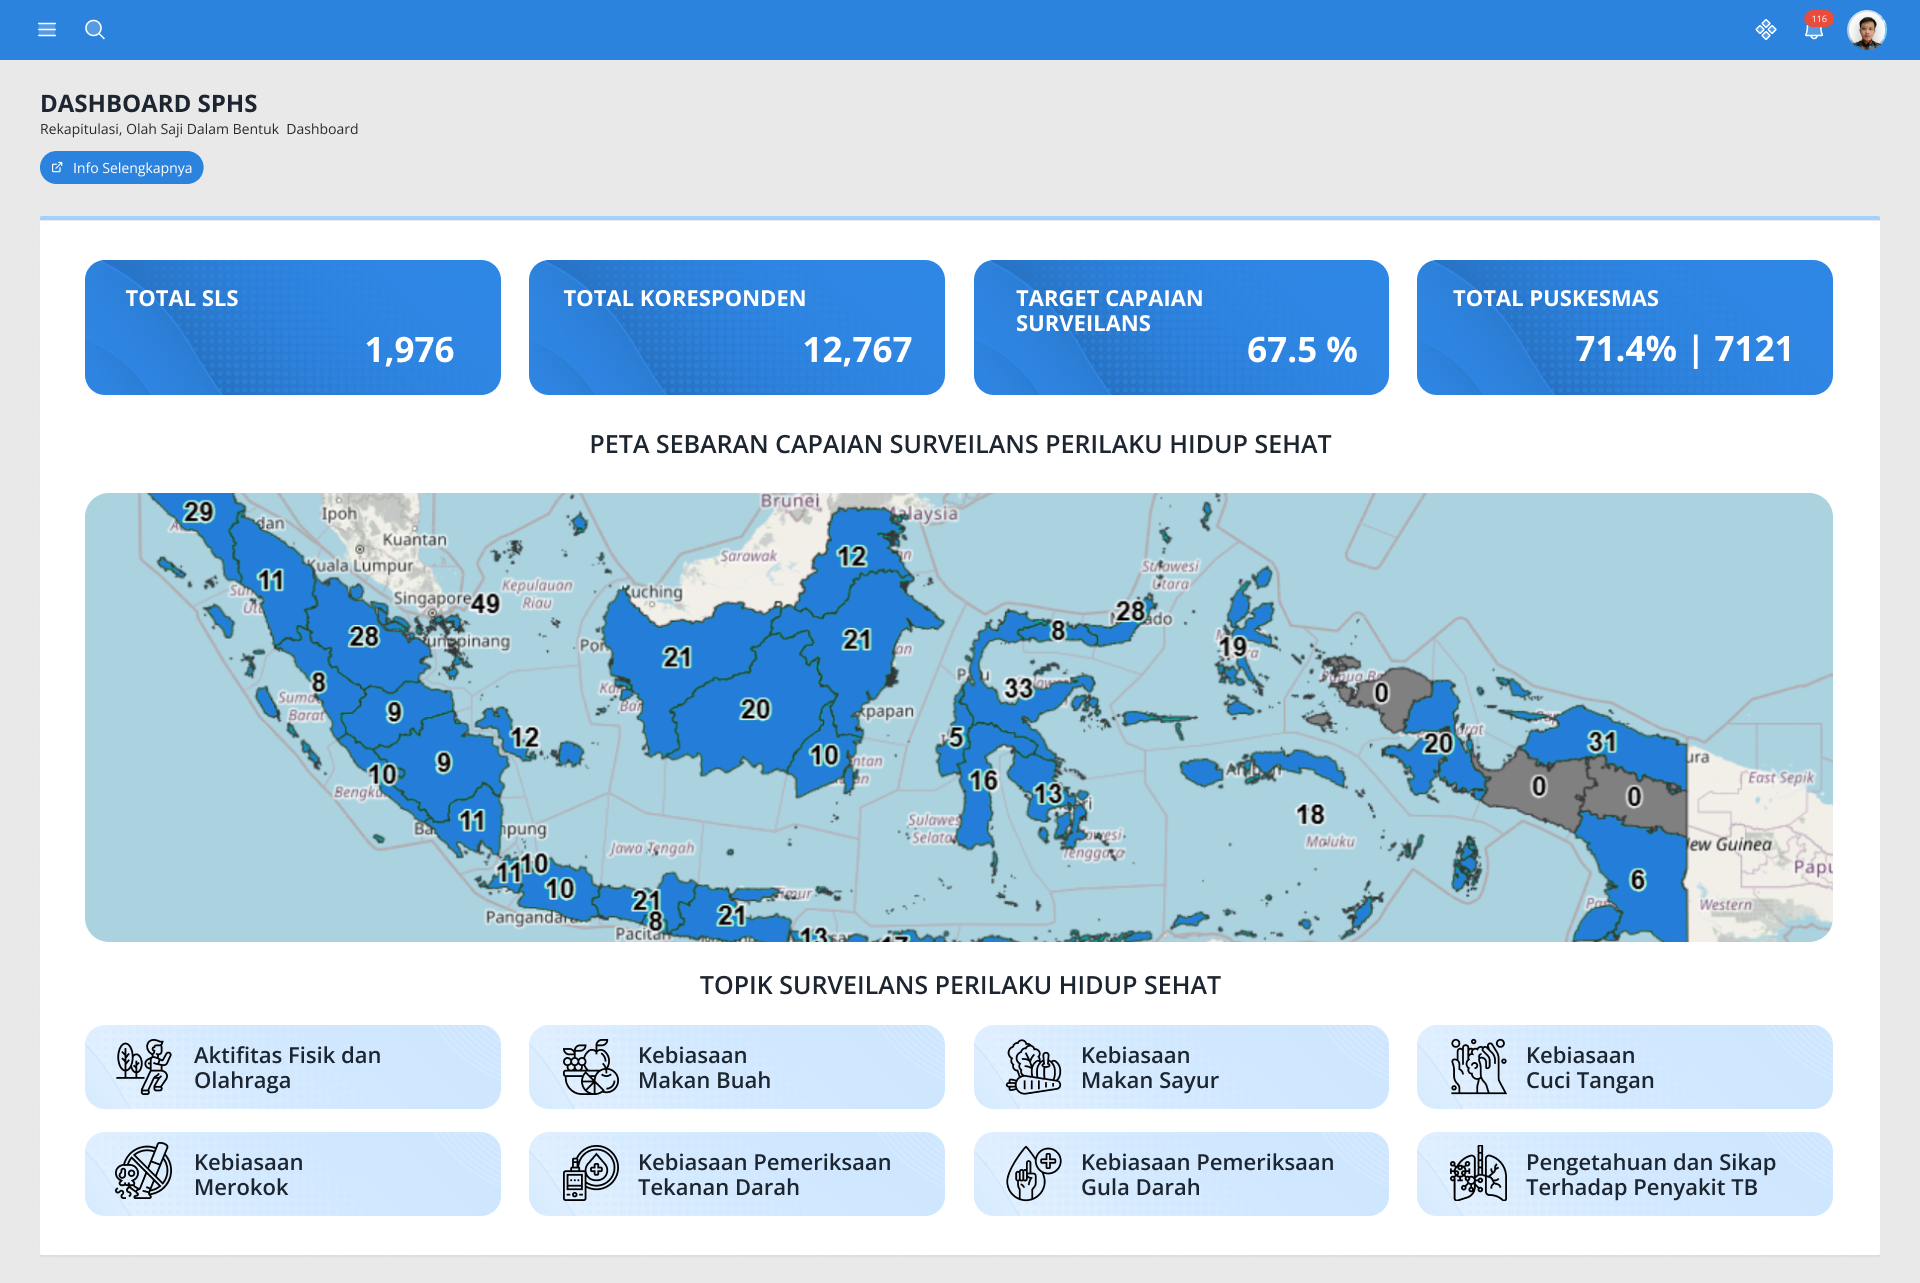Click the Total Koresponden summary card

736,327
